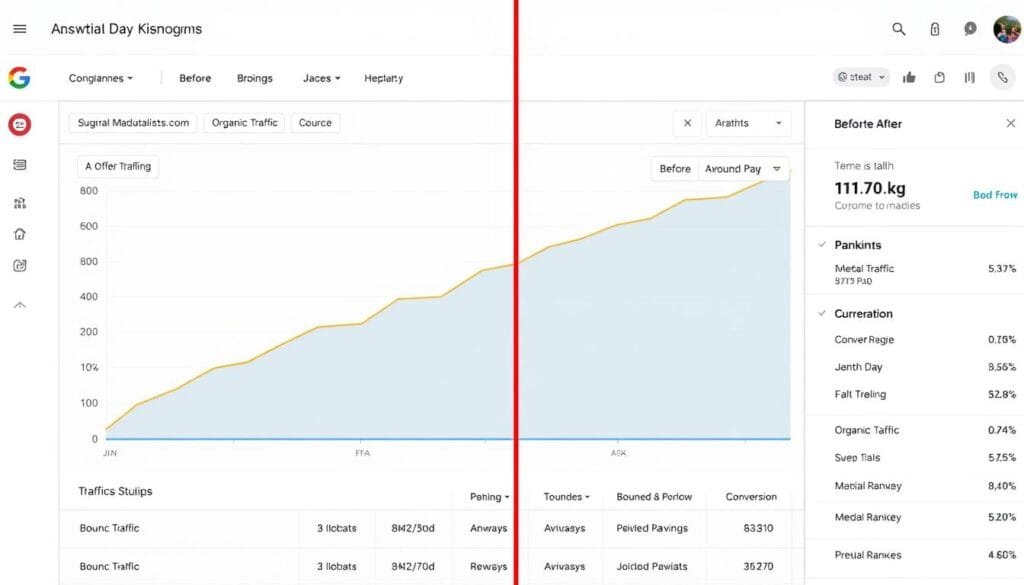Click the share link icon top right

point(1003,76)
